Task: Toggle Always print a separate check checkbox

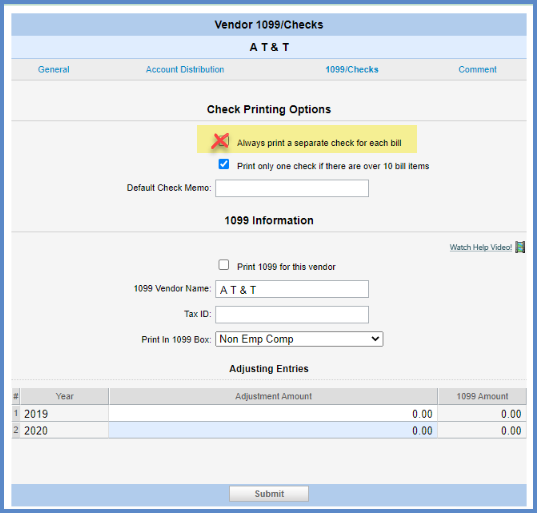Action: (223, 141)
